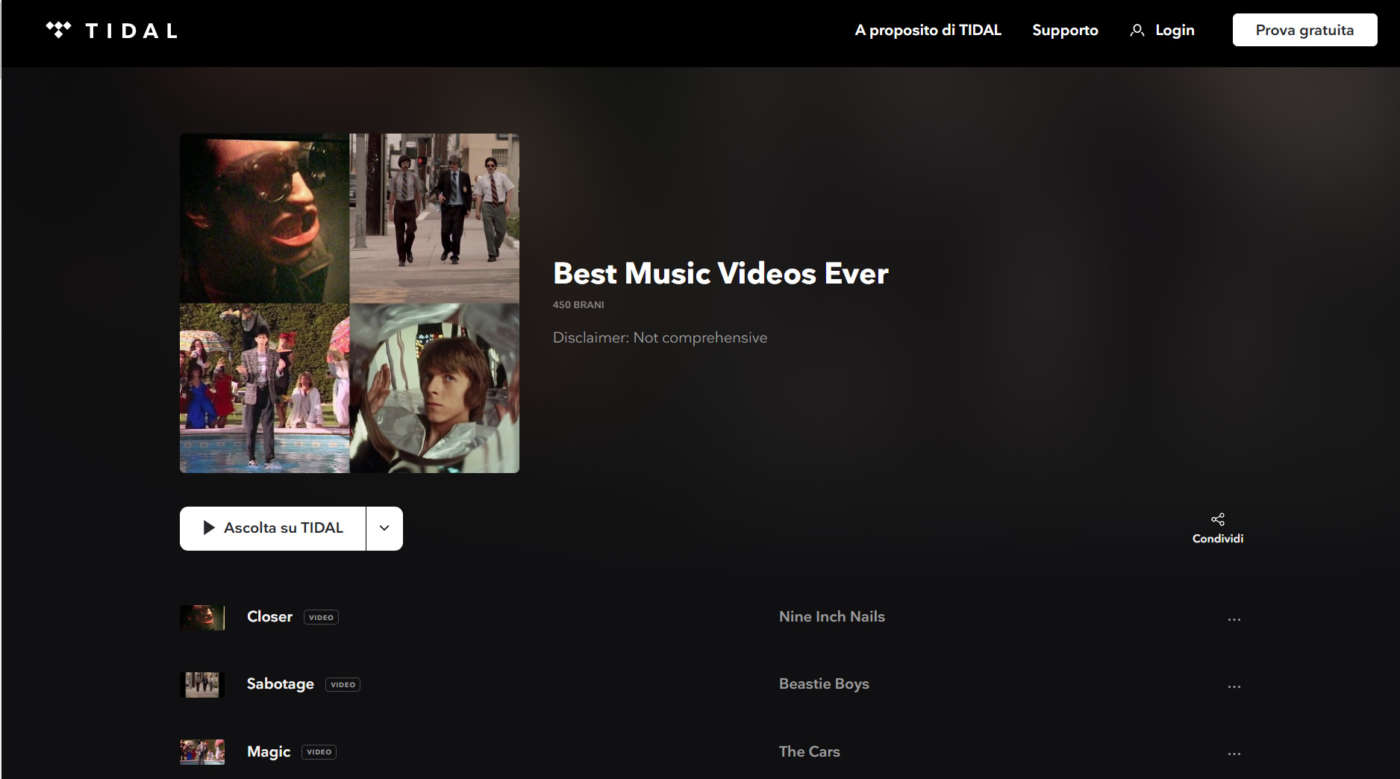
Task: Click the VIDEO badge next to Closer
Action: point(321,617)
